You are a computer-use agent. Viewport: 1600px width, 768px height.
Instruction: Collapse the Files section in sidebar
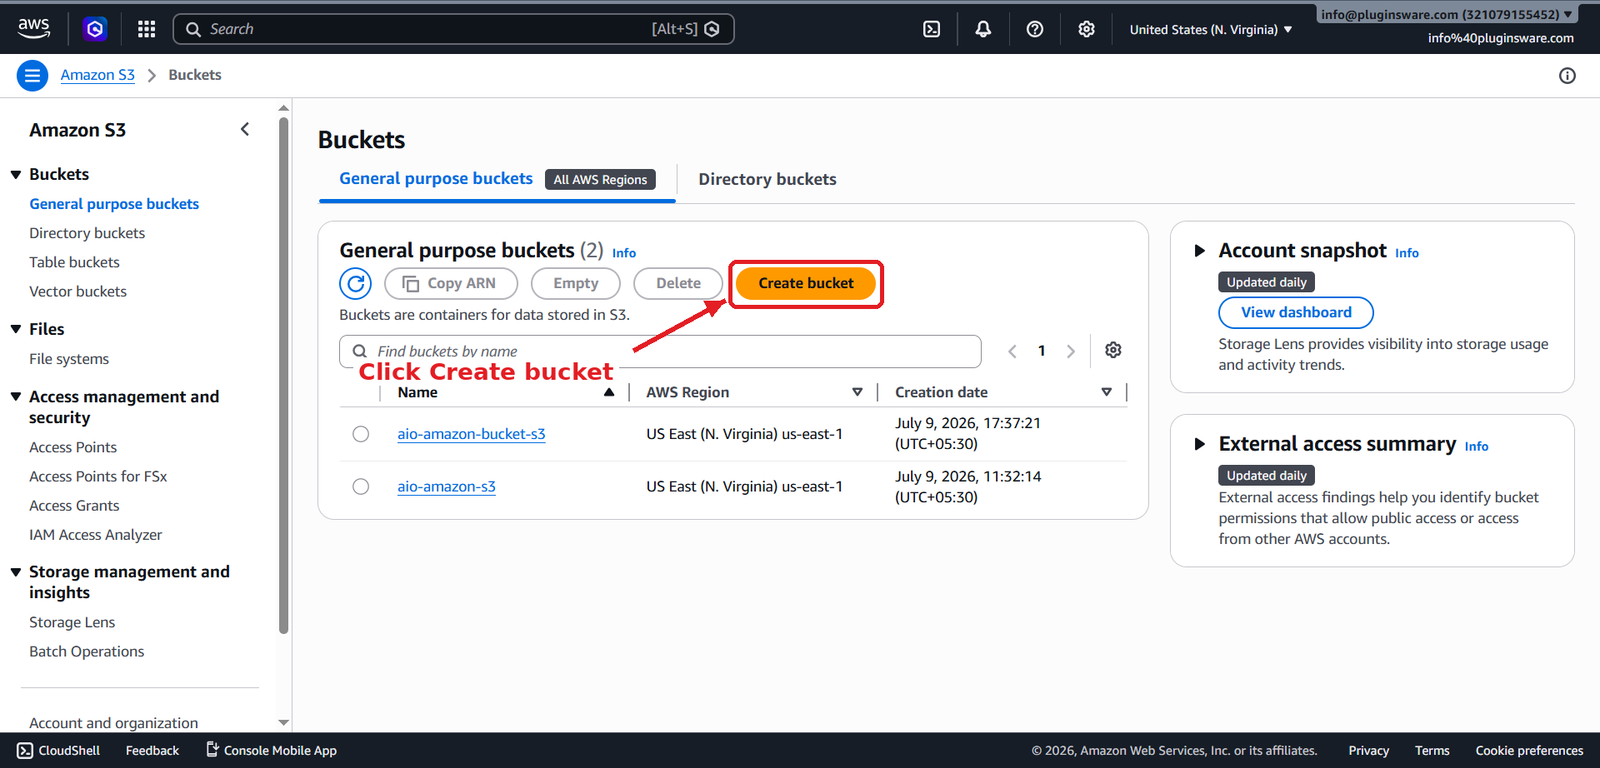[x=16, y=329]
